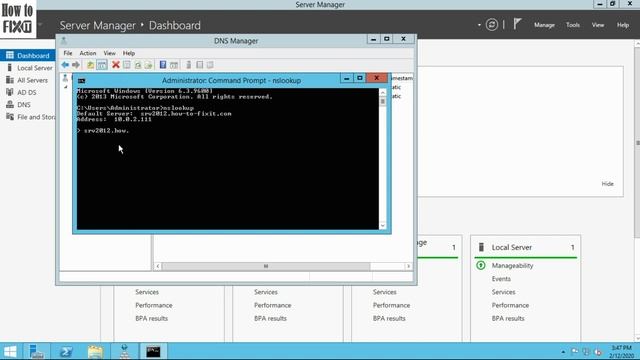Image resolution: width=640 pixels, height=360 pixels.
Task: Click the New Server tower icon in DNS toolbar
Action: [189, 65]
